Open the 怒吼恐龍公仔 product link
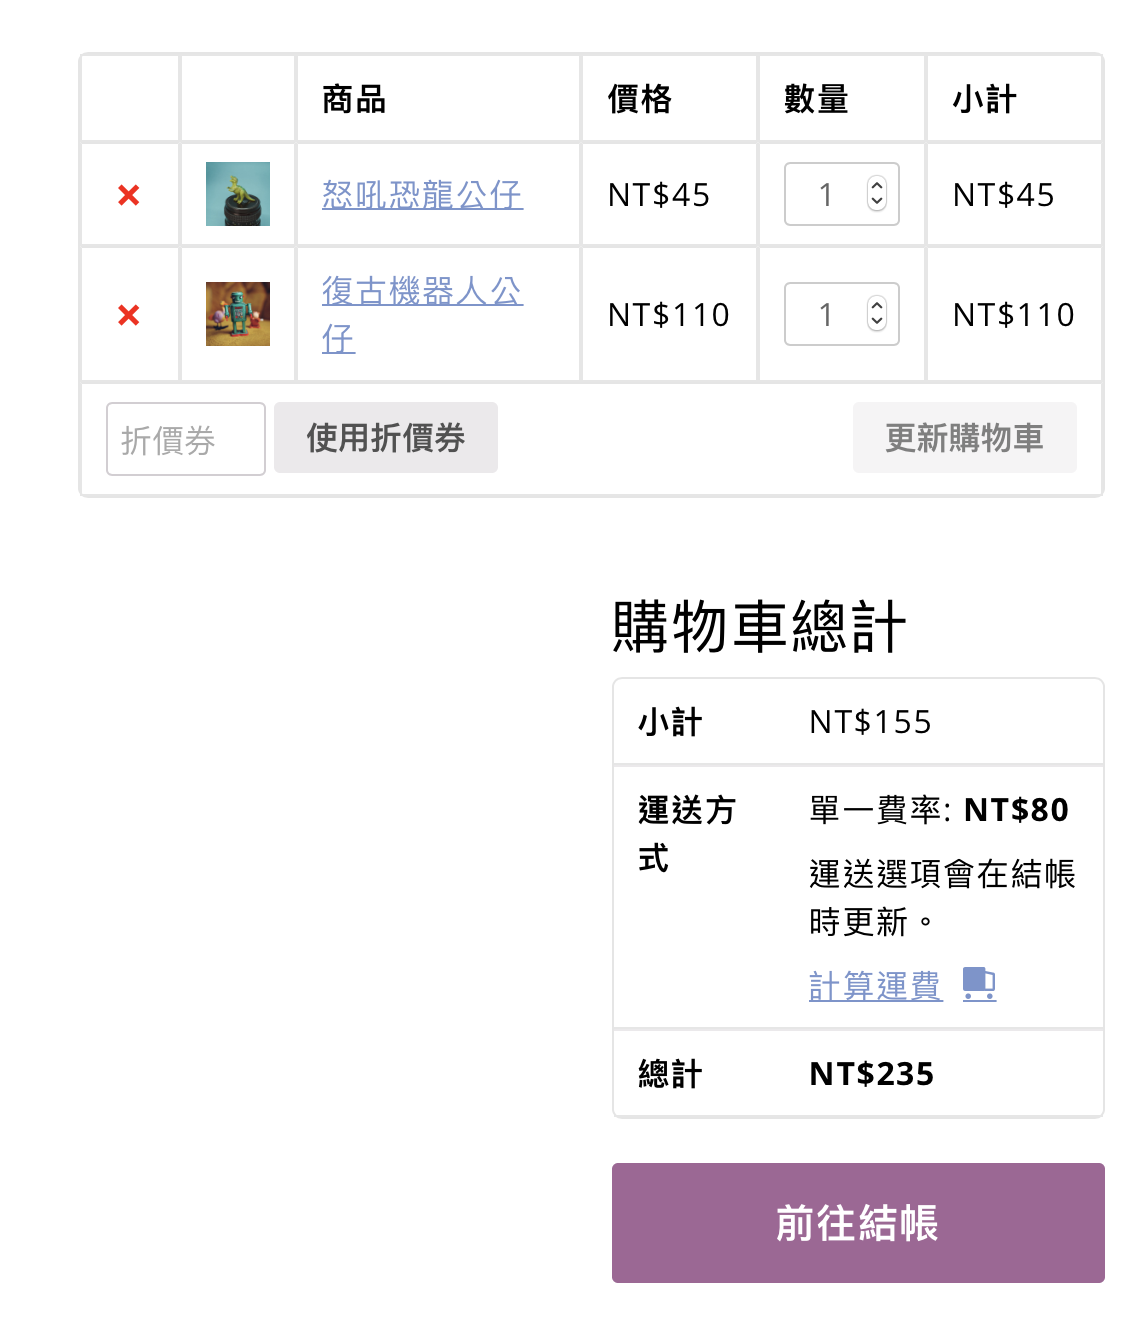The height and width of the screenshot is (1330, 1146). (x=422, y=195)
